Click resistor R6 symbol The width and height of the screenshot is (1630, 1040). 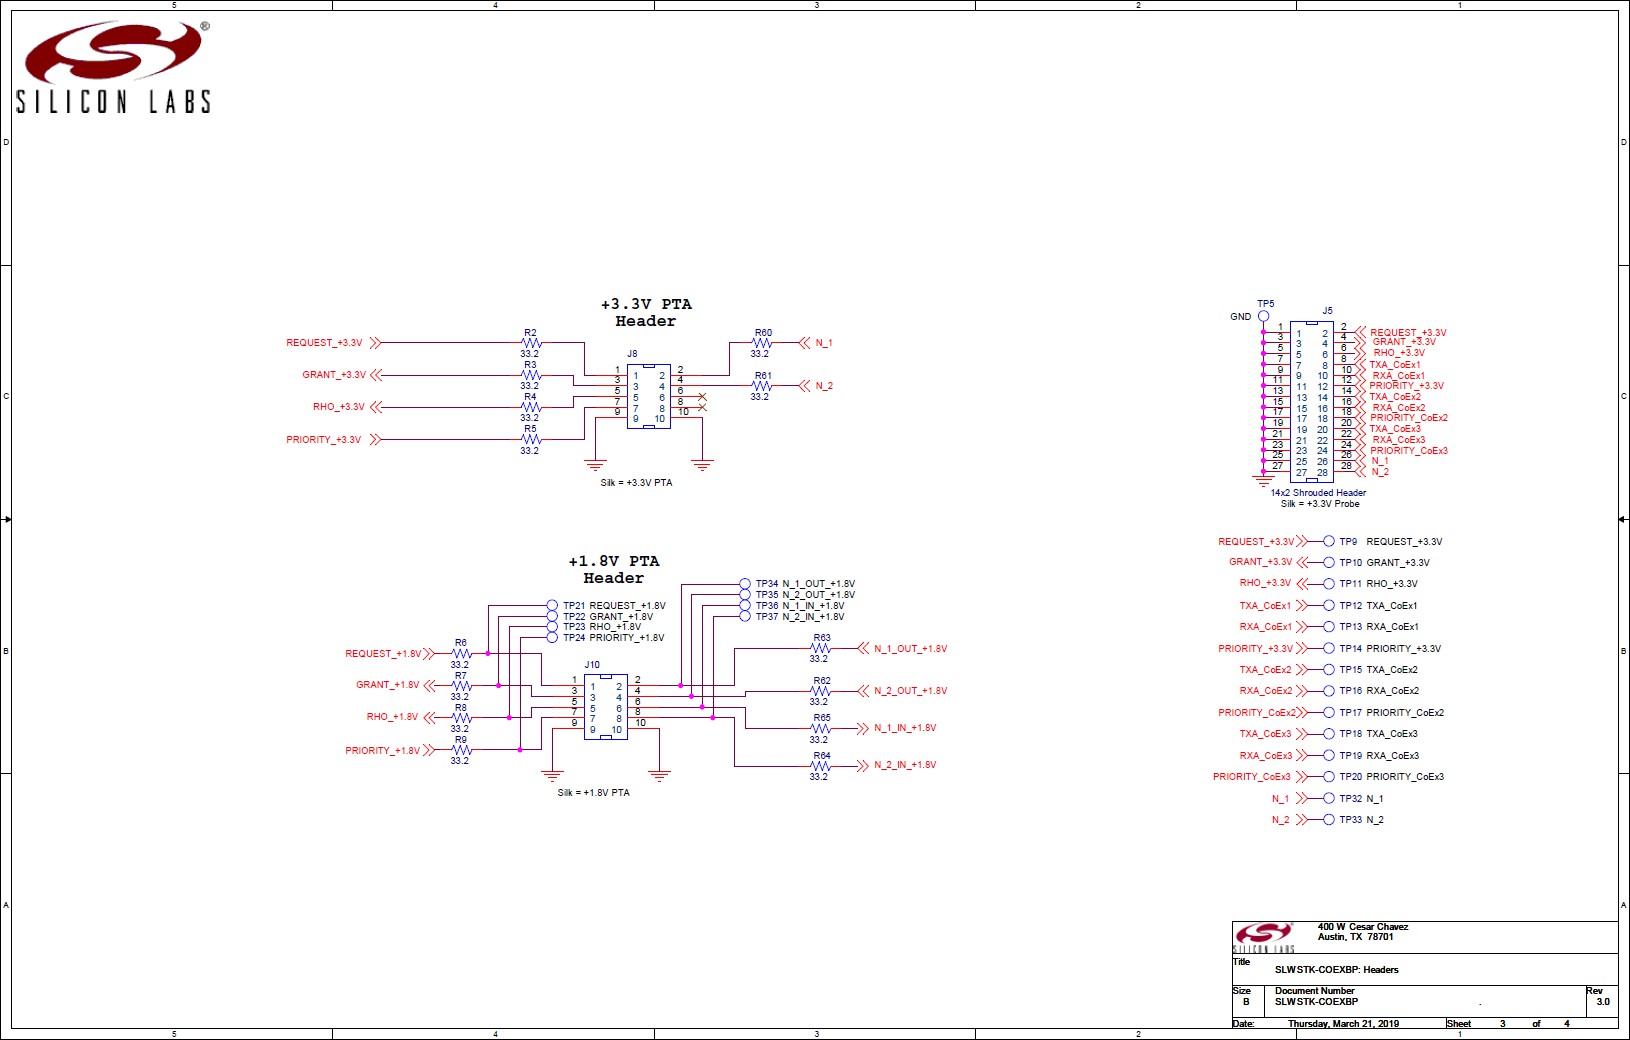click(x=461, y=654)
